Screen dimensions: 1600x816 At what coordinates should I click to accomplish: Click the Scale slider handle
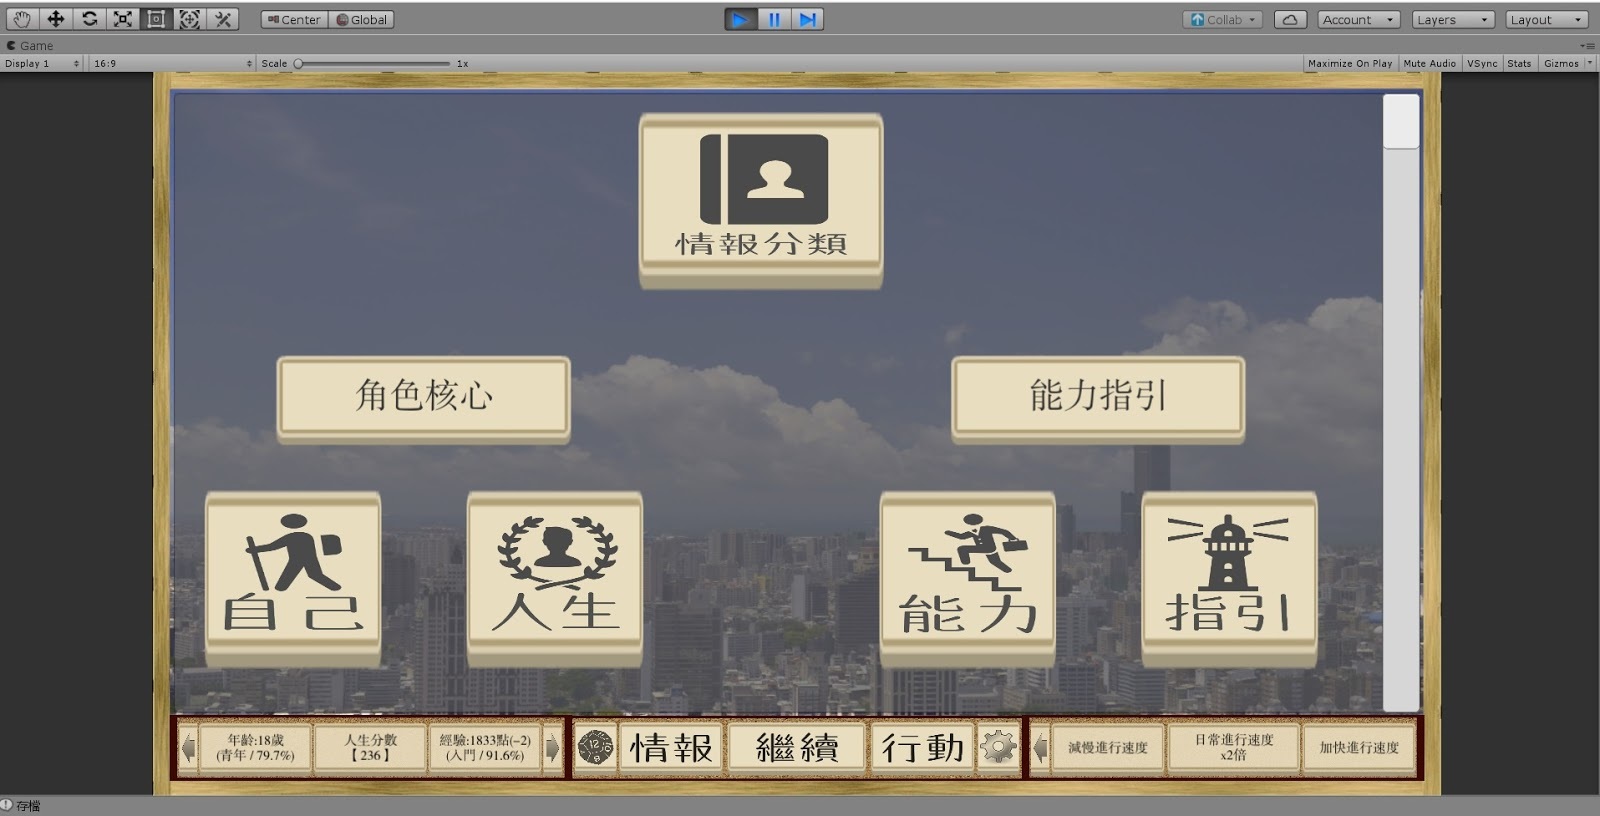(x=298, y=63)
